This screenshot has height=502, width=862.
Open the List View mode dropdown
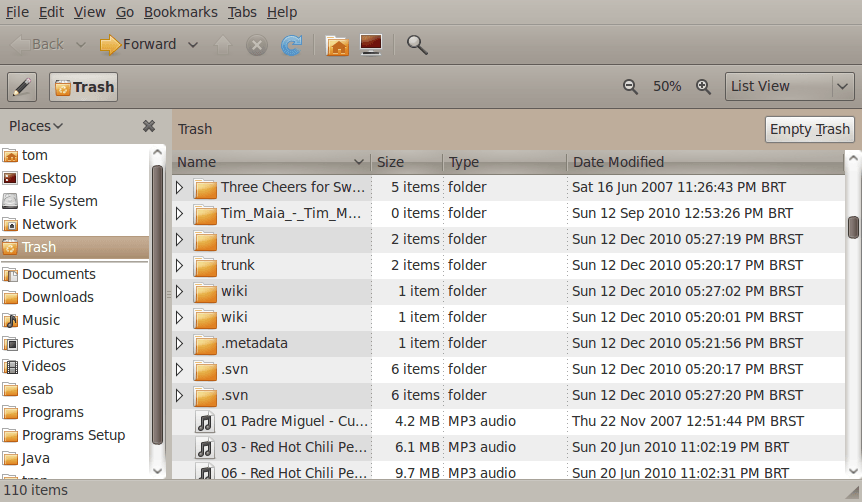[x=789, y=86]
